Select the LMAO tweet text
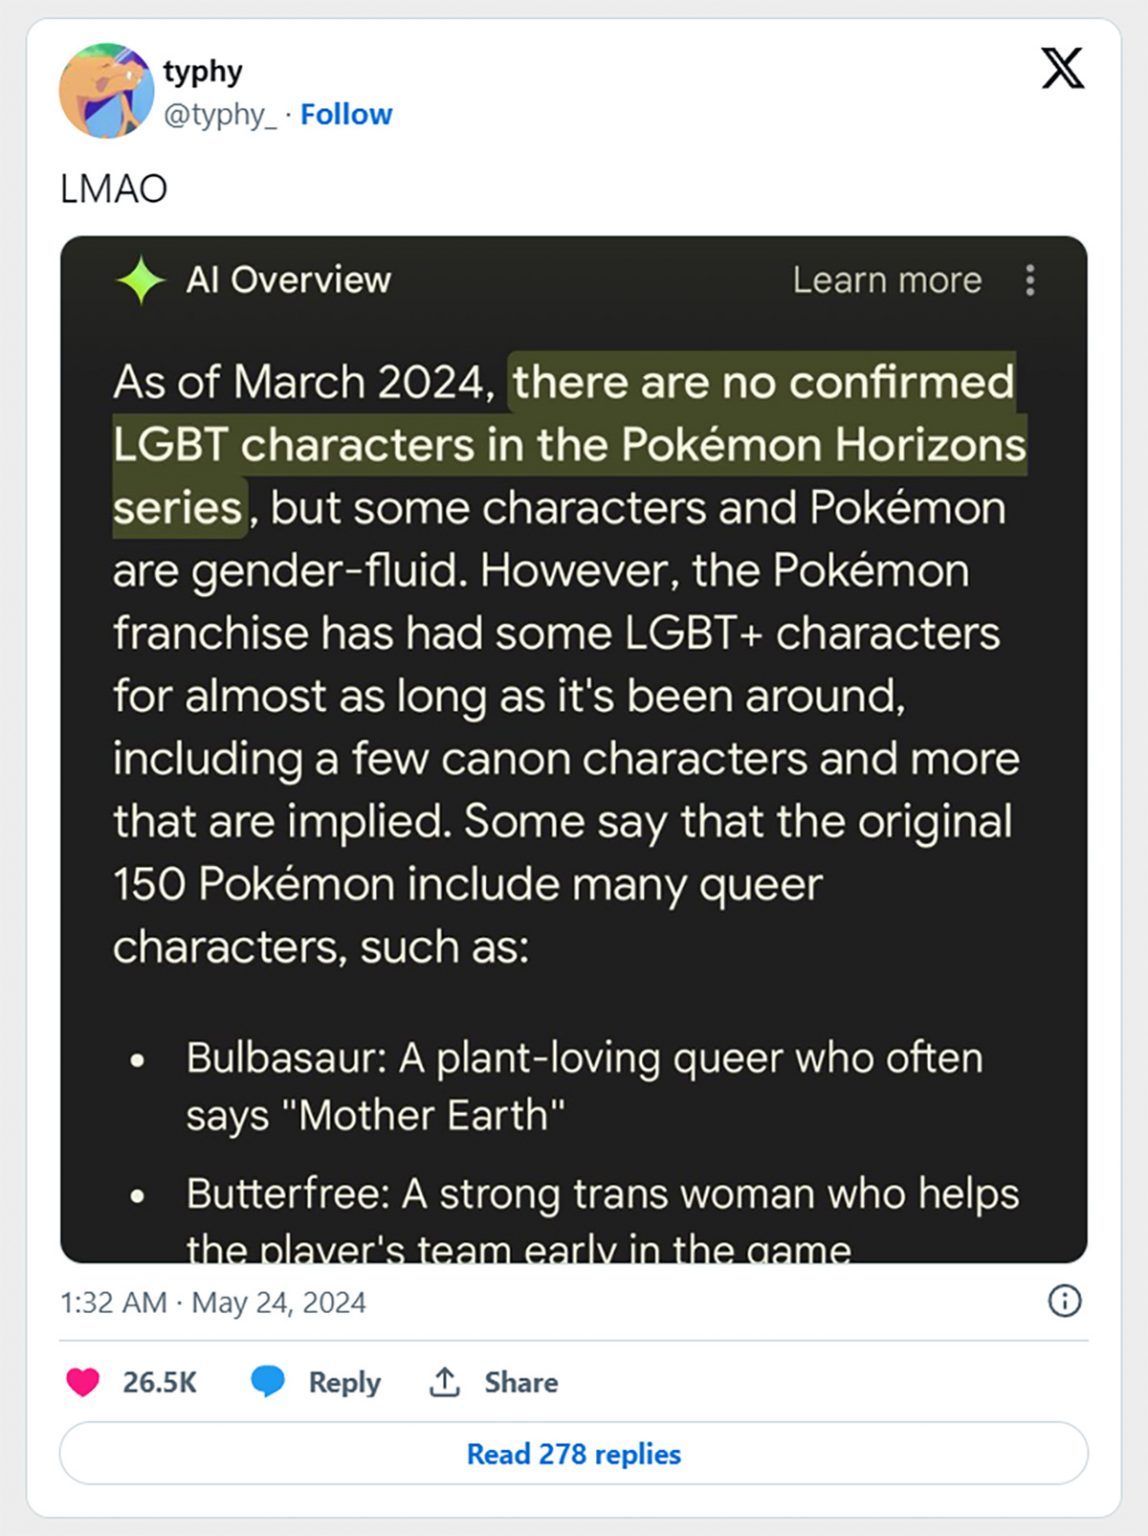The width and height of the screenshot is (1148, 1536). pos(113,186)
